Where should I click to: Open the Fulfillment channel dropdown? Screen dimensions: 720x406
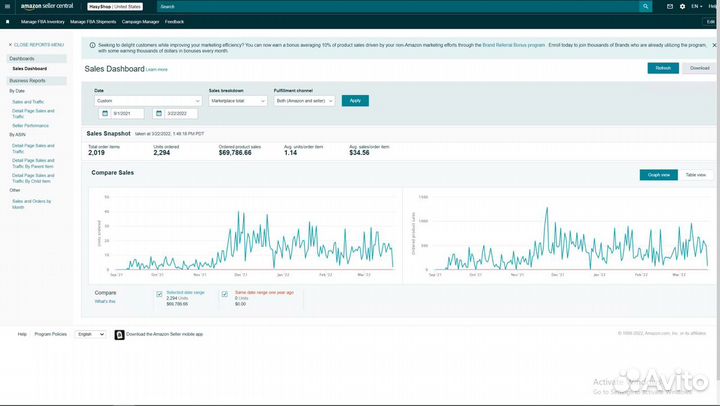pos(305,101)
